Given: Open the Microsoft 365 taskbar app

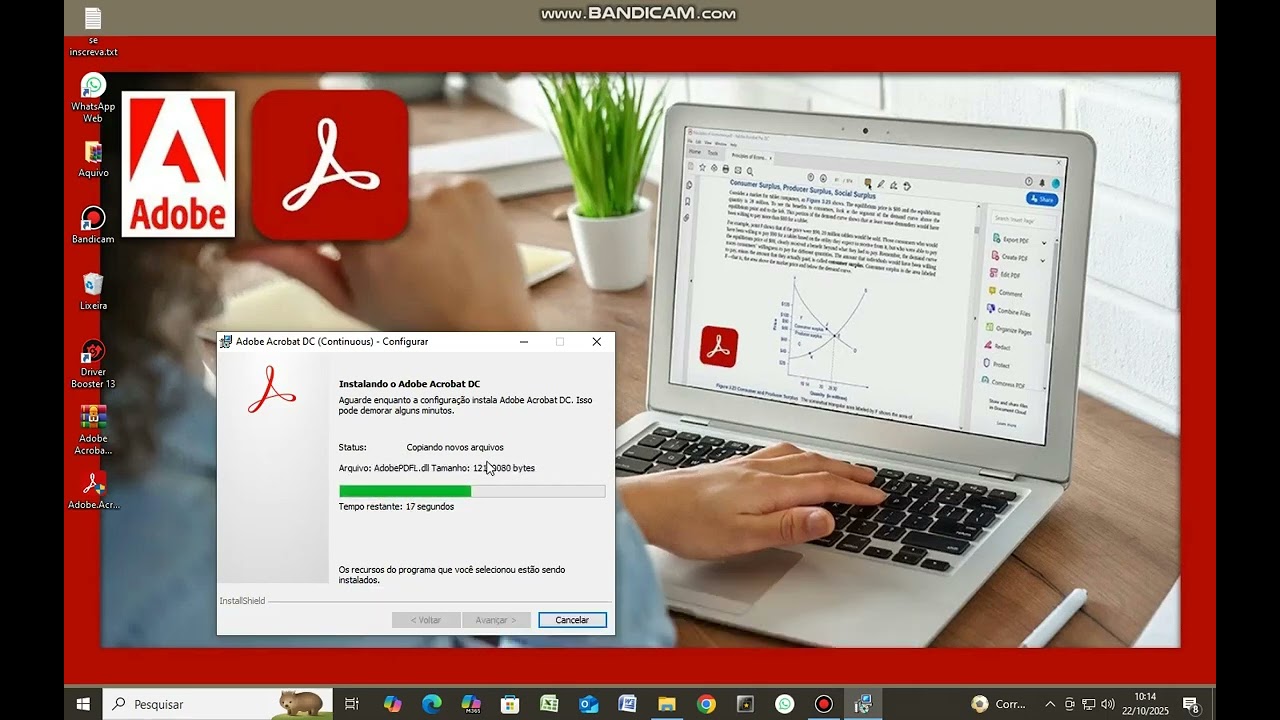Looking at the screenshot, I should pos(471,704).
